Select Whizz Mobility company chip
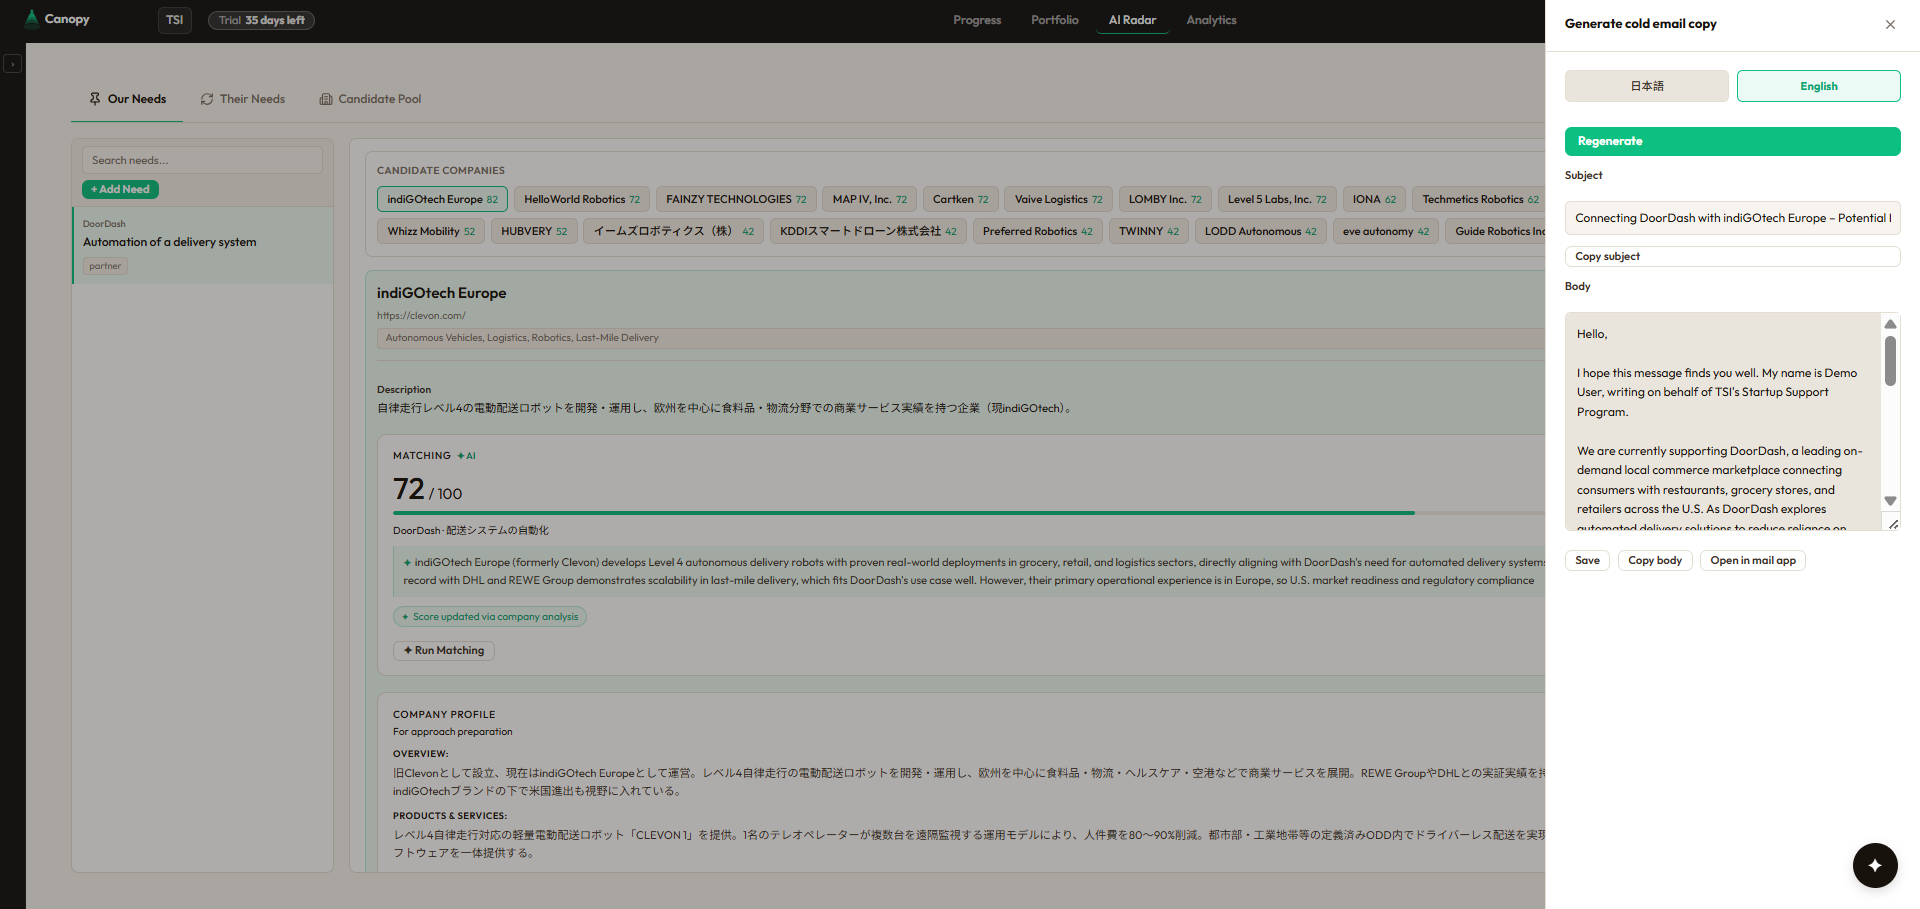This screenshot has height=909, width=1920. coord(431,231)
